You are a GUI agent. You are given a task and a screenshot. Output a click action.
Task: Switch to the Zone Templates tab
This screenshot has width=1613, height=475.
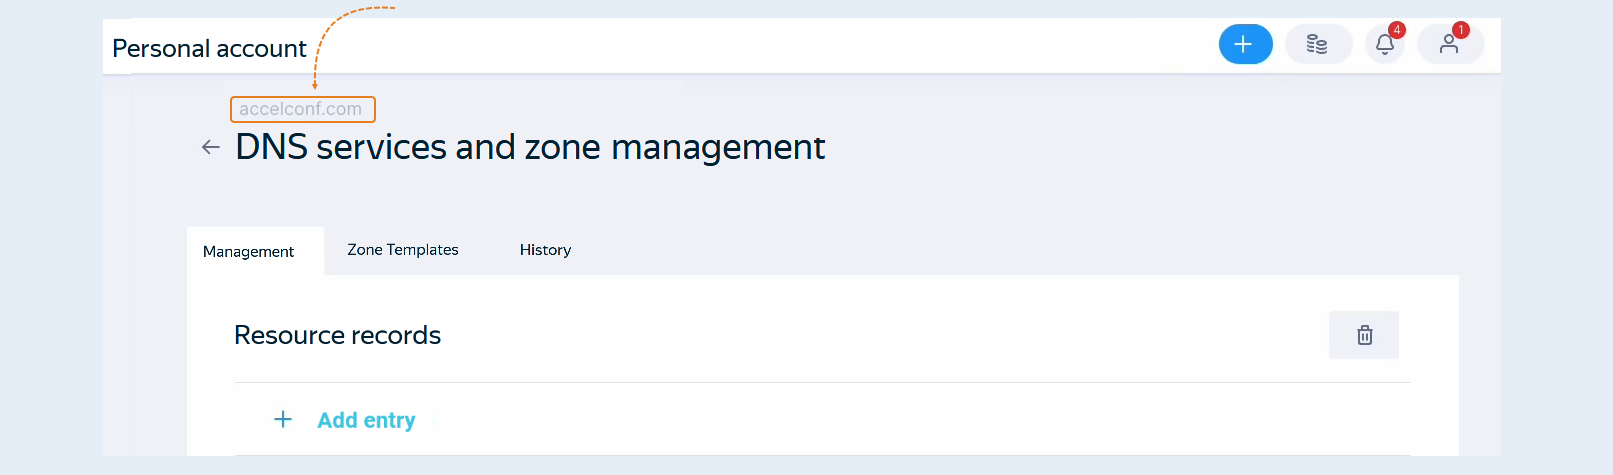pos(403,250)
